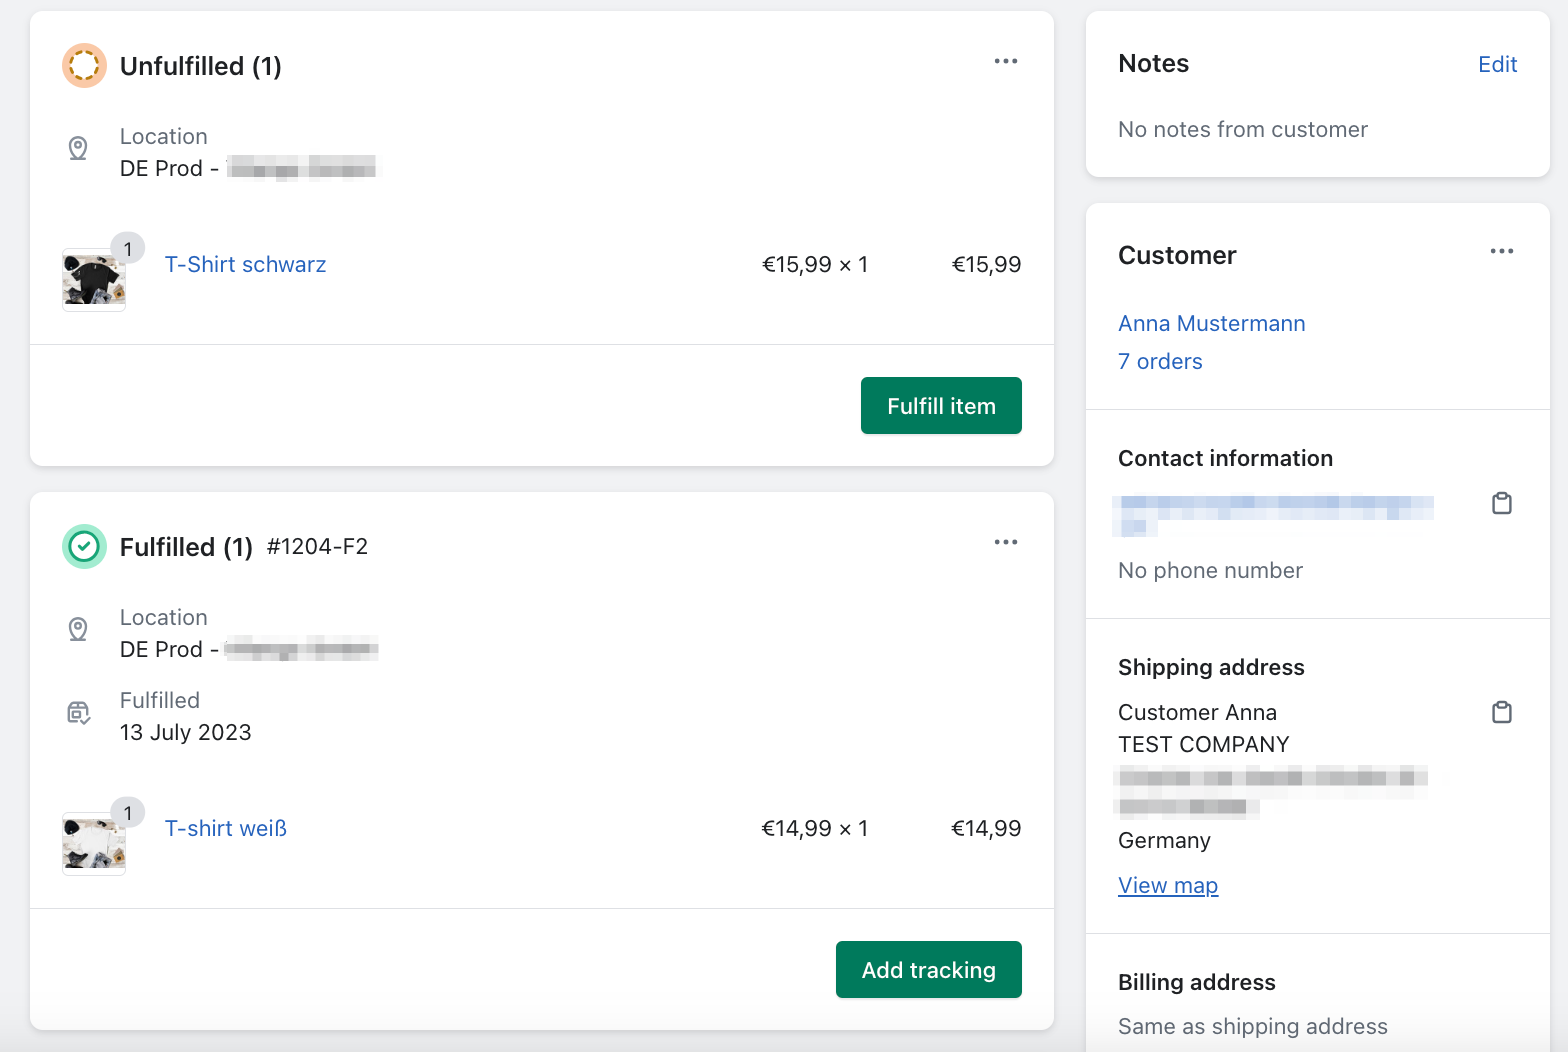The width and height of the screenshot is (1568, 1052).
Task: View the customer's 7 orders
Action: tap(1160, 362)
